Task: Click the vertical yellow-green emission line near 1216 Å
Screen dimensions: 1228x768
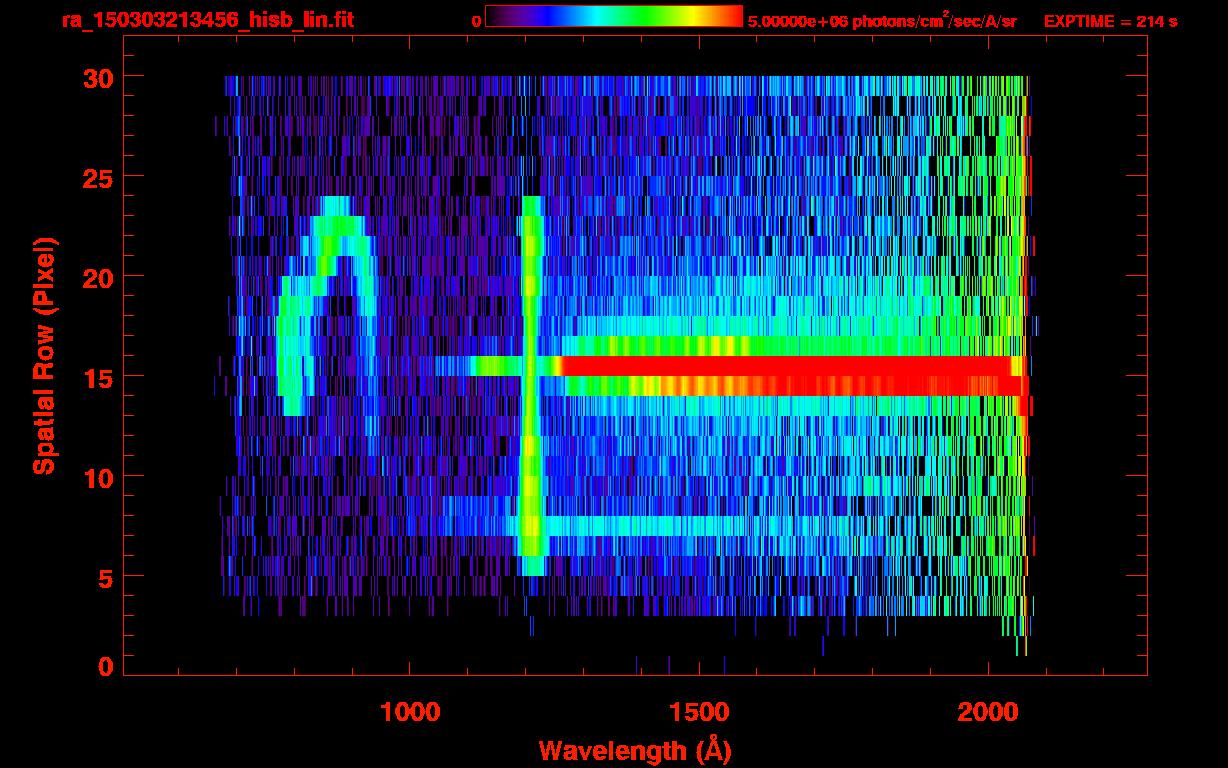Action: (531, 385)
